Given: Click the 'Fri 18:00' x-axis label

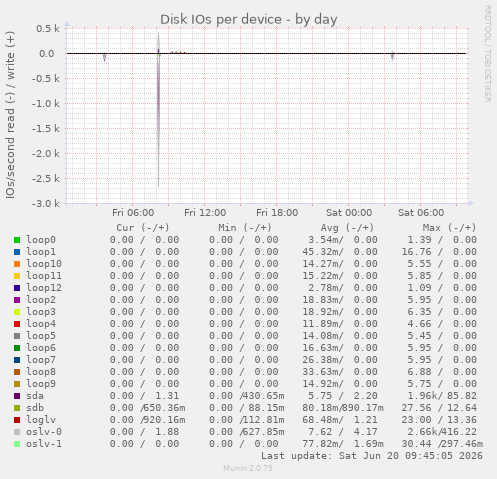Looking at the screenshot, I should (x=277, y=213).
